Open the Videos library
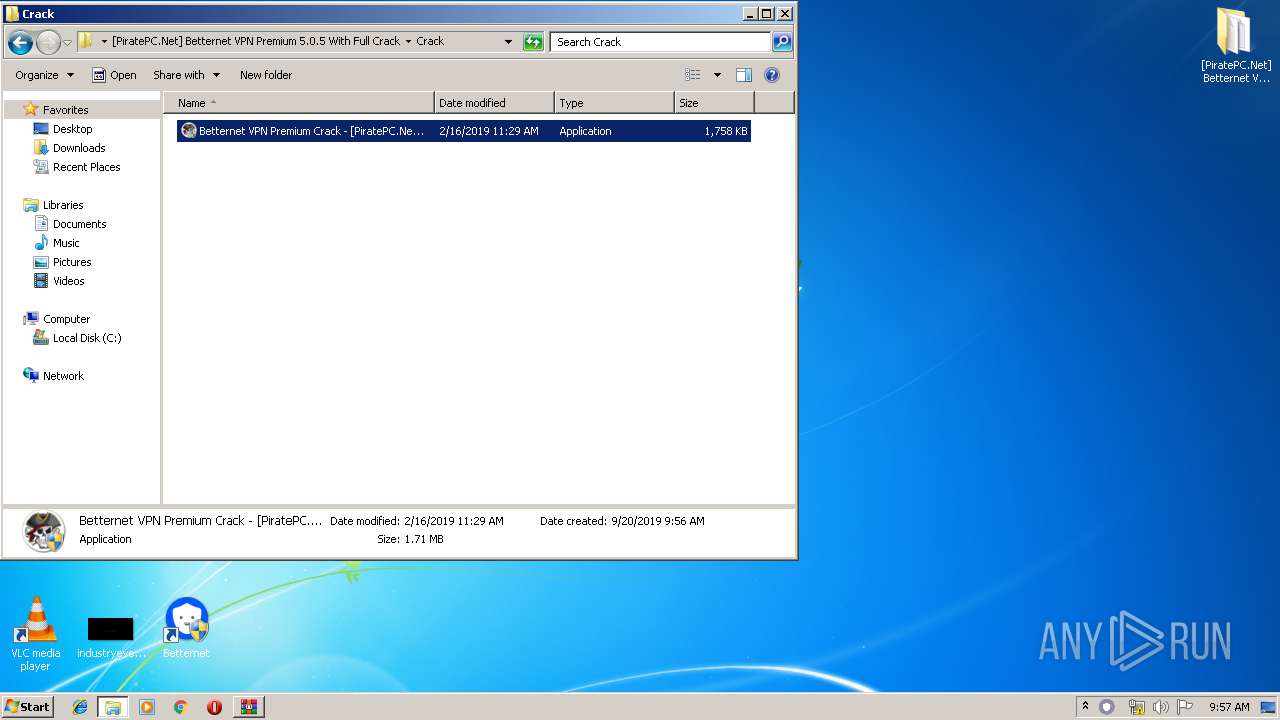The image size is (1280, 720). [x=68, y=281]
